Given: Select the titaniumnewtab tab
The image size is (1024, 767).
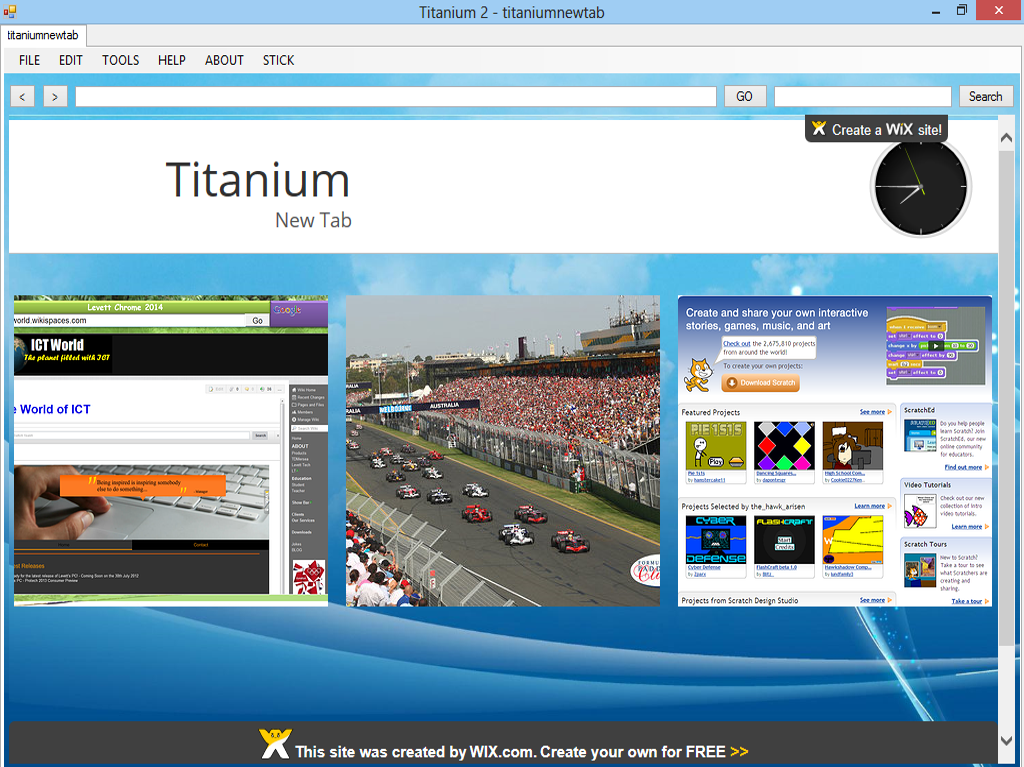Looking at the screenshot, I should (x=43, y=35).
